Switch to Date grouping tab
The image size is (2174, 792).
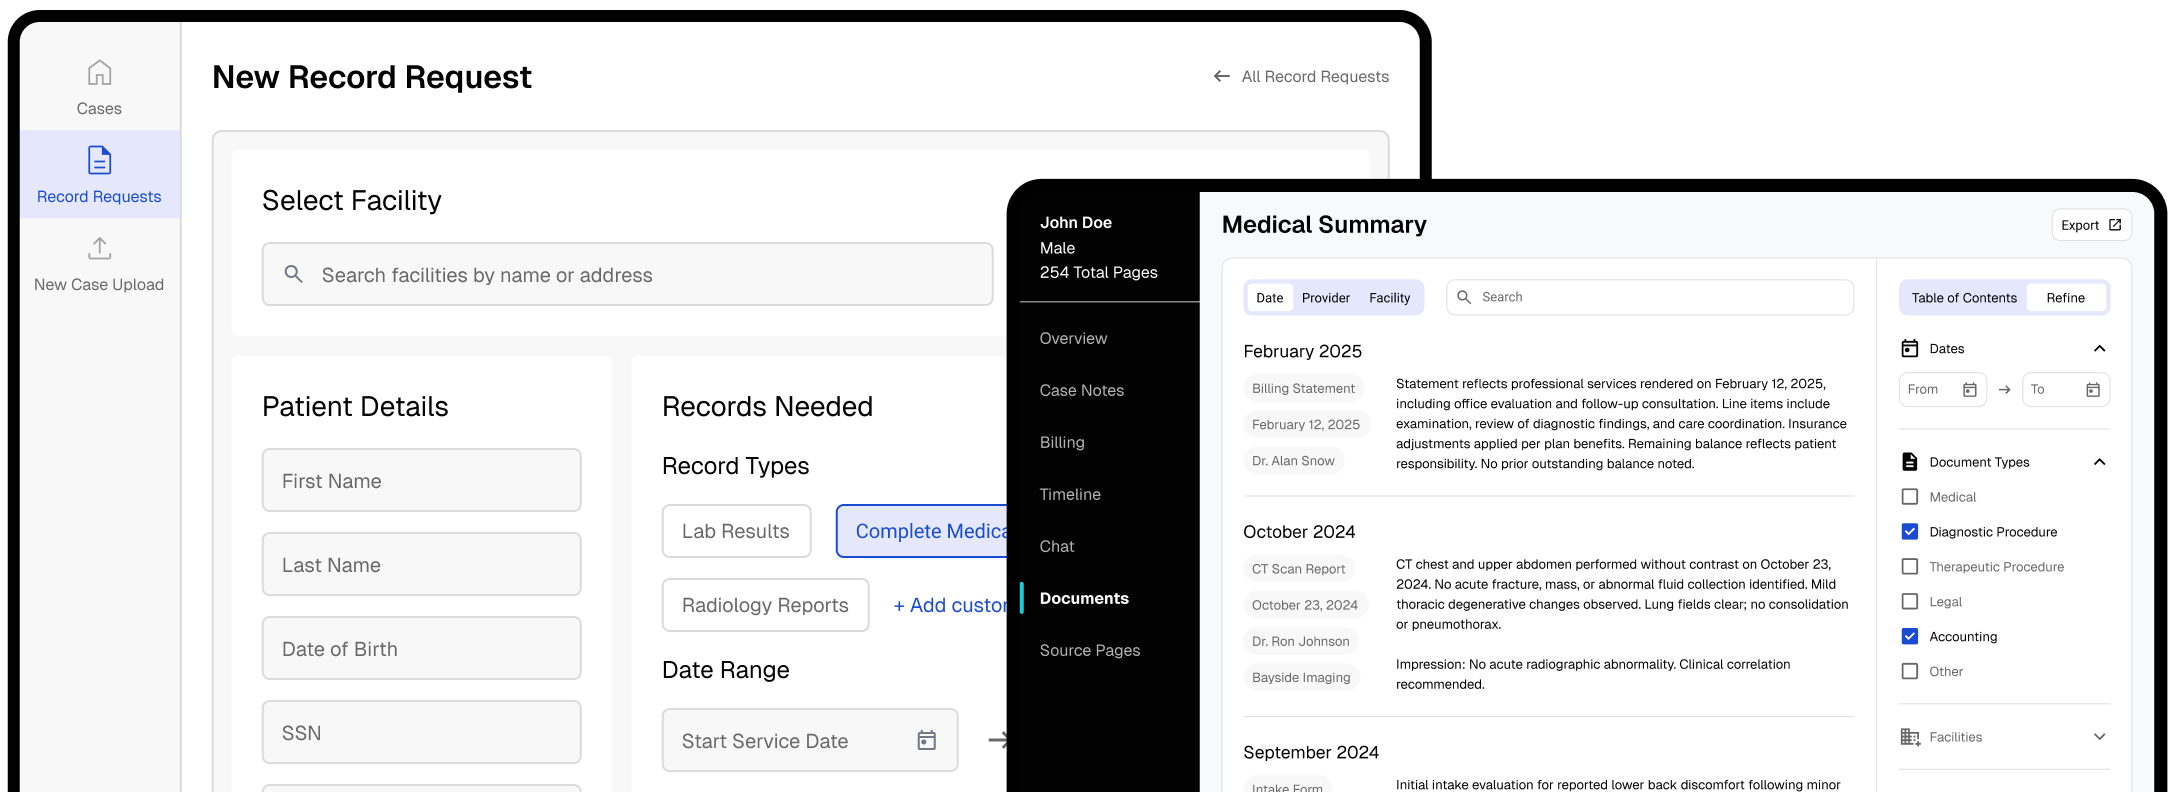coord(1270,297)
